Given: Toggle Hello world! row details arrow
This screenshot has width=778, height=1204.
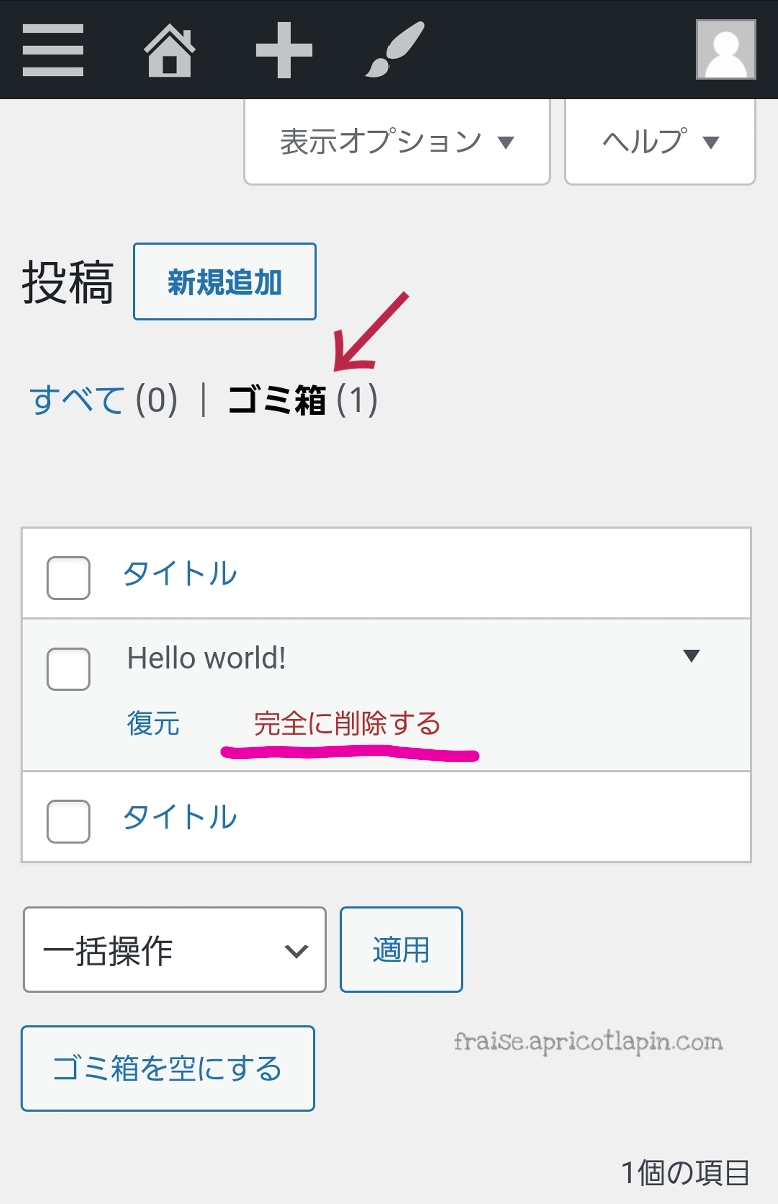Looking at the screenshot, I should click(691, 656).
